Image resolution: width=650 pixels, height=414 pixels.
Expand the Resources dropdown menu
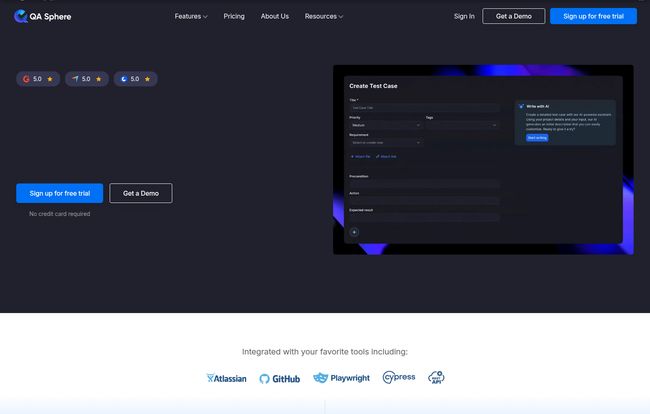click(x=324, y=16)
